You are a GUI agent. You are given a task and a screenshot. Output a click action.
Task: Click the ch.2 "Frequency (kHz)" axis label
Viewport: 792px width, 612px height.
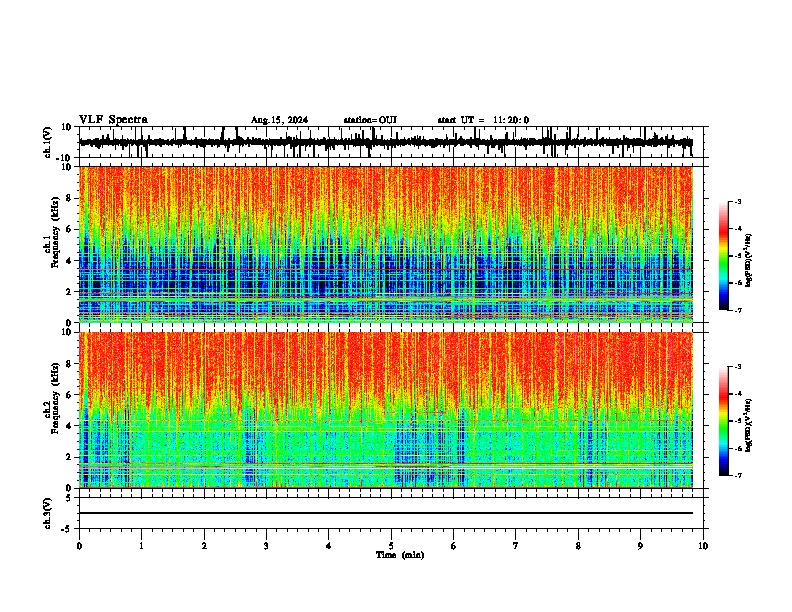(55, 398)
